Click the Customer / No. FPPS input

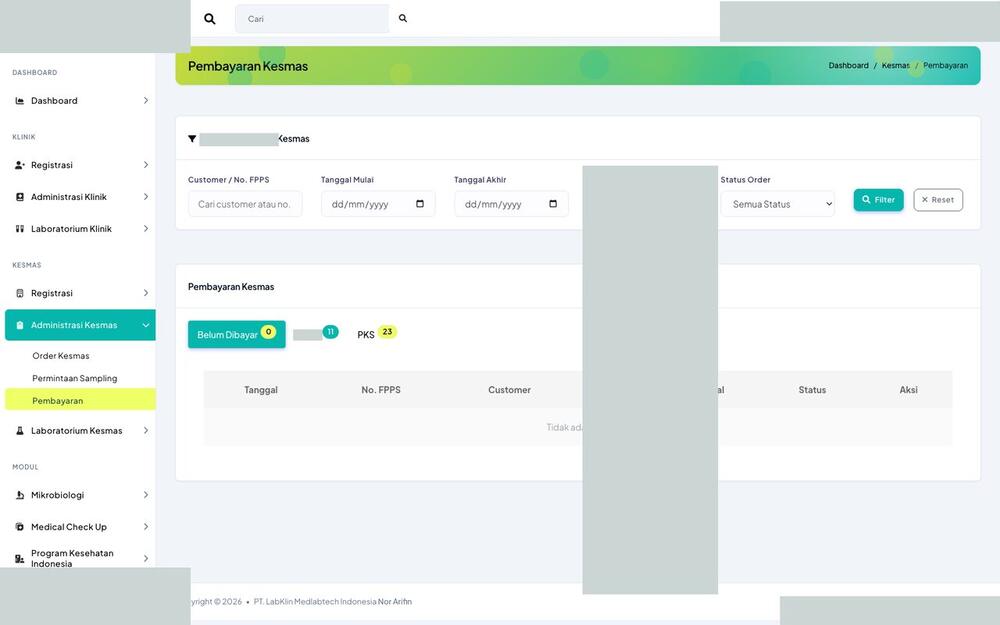245,204
